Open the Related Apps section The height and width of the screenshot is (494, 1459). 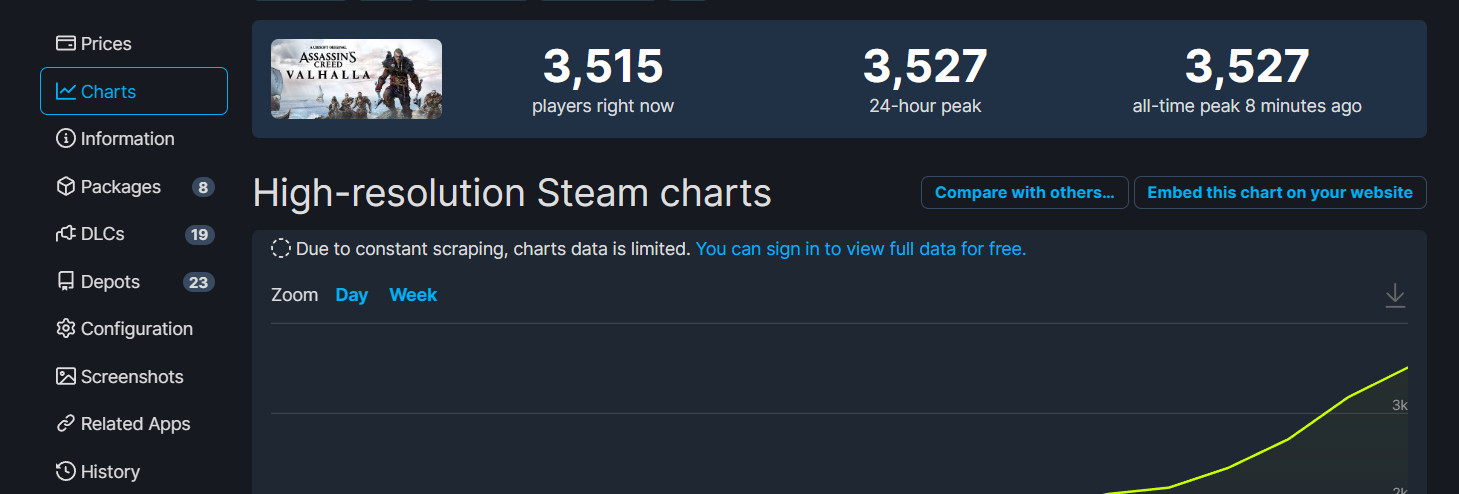(135, 424)
